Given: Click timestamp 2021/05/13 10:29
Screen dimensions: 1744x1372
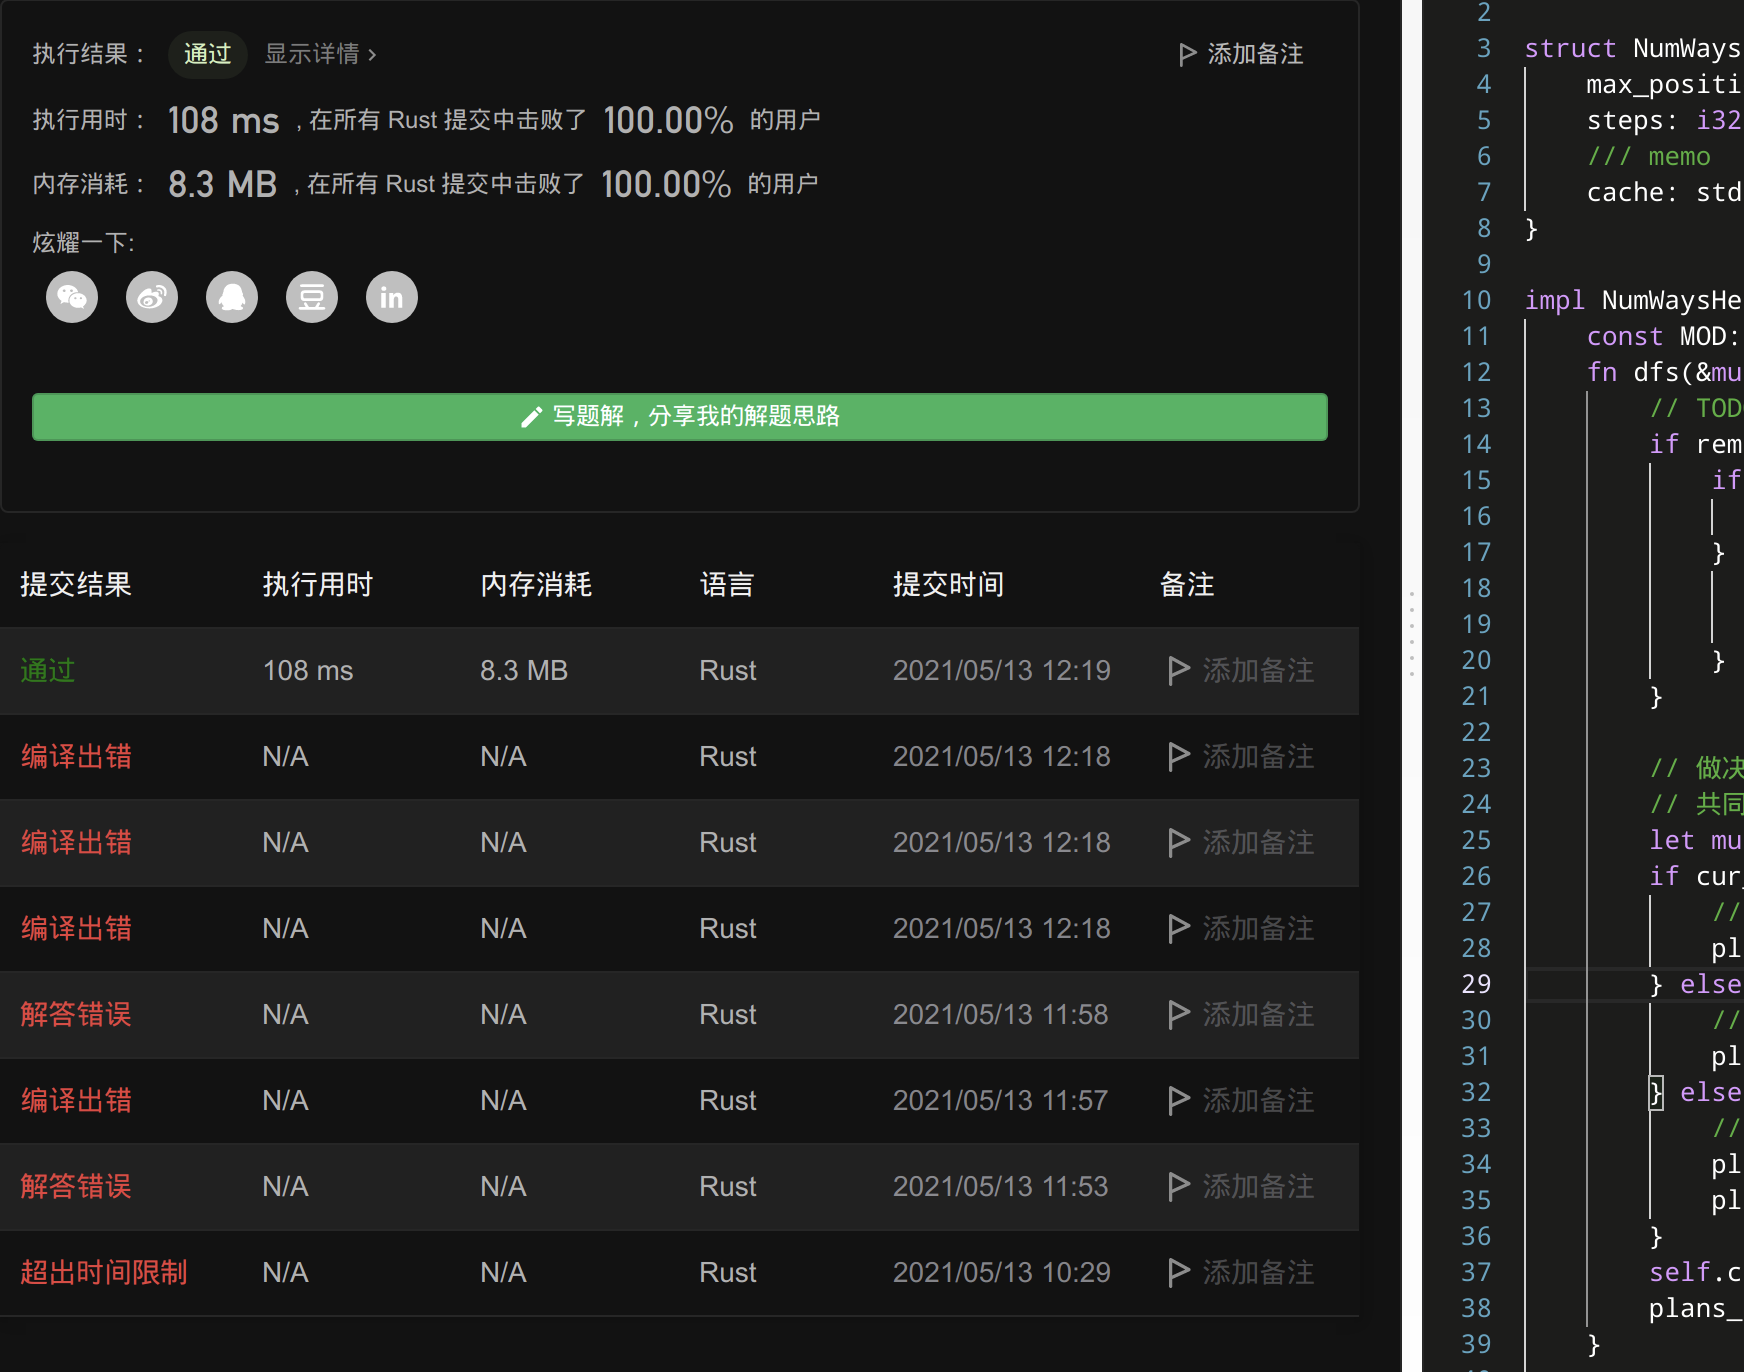Looking at the screenshot, I should [1002, 1272].
